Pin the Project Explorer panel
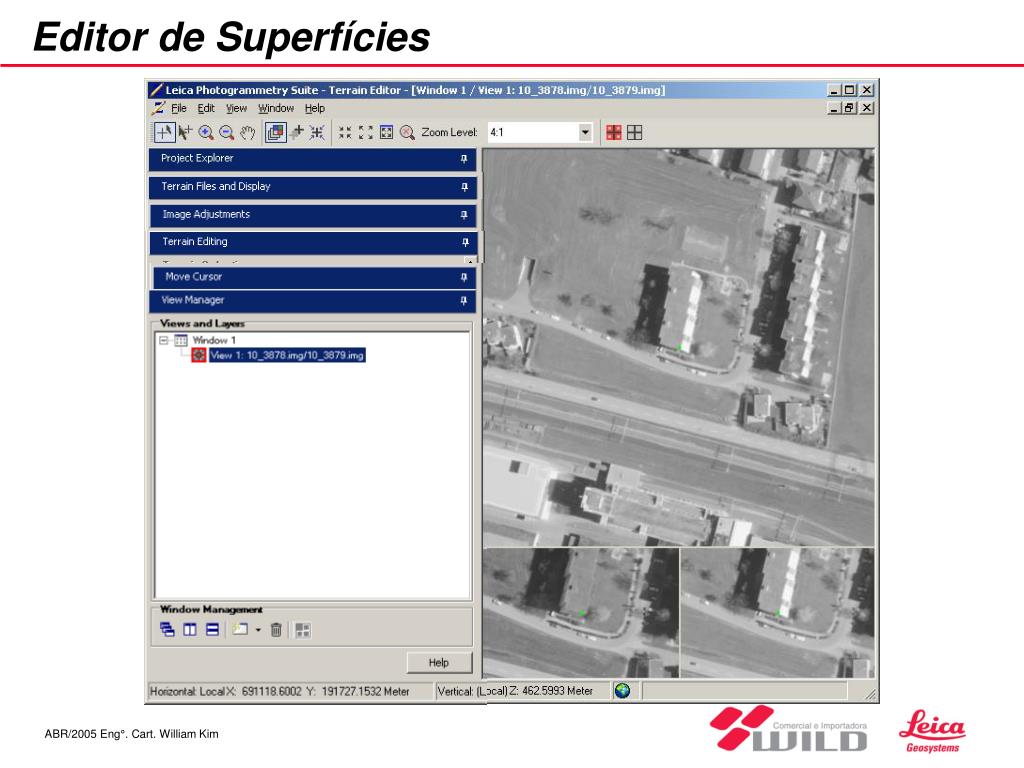The height and width of the screenshot is (768, 1024). tap(464, 159)
